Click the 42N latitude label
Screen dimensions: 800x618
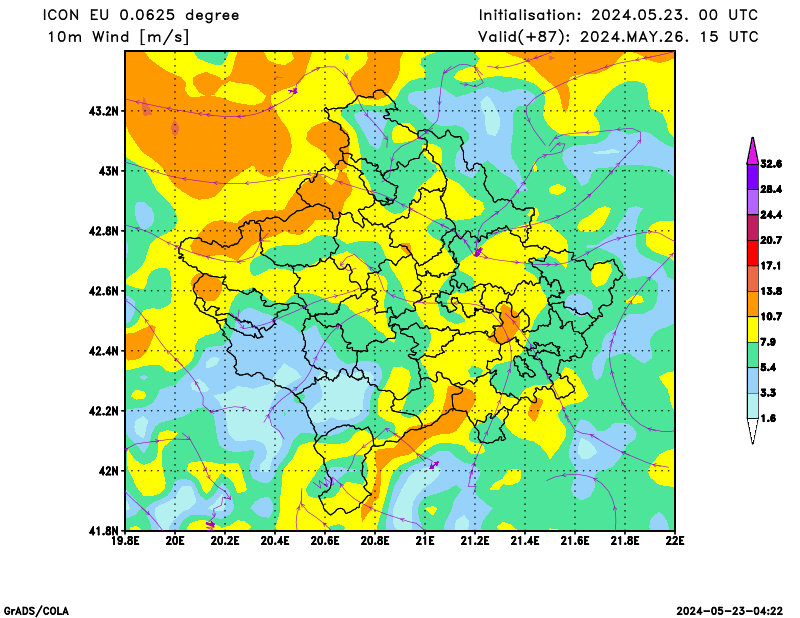click(109, 471)
